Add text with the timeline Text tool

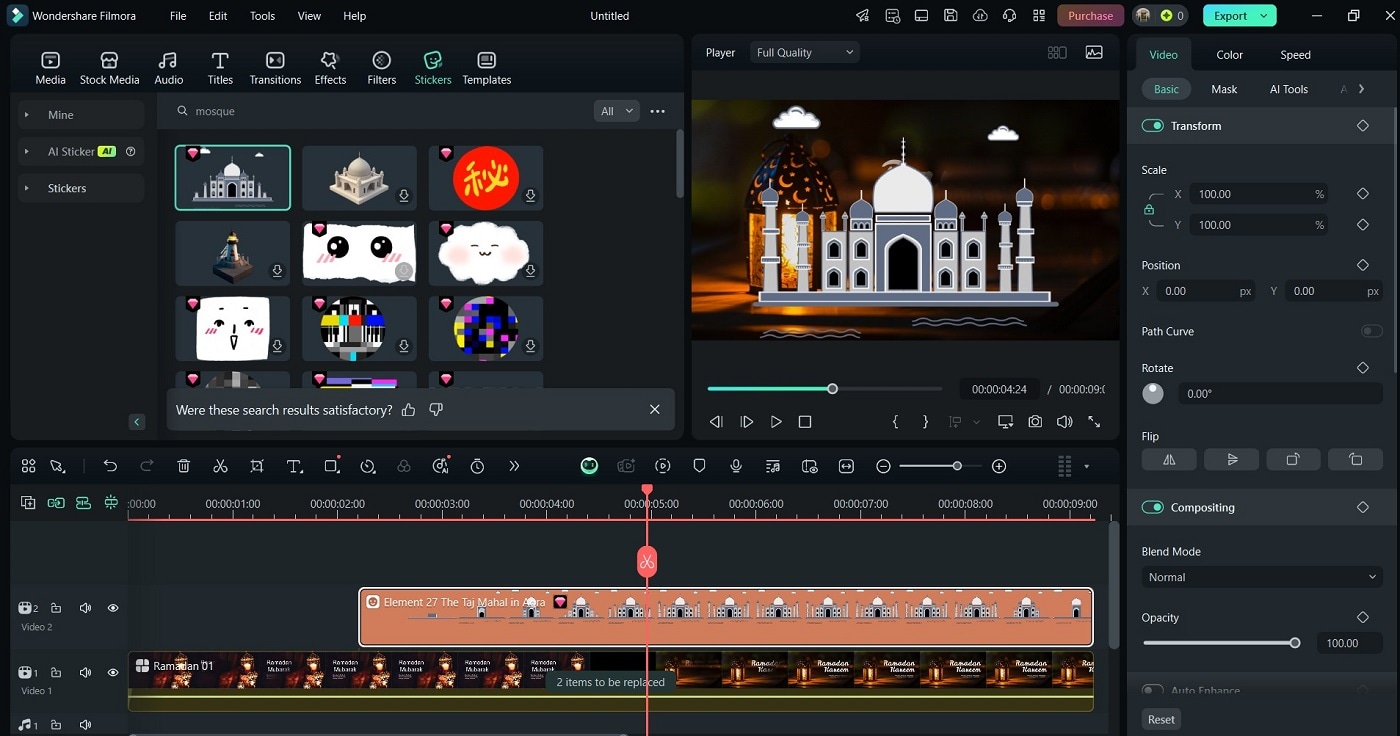coord(294,466)
